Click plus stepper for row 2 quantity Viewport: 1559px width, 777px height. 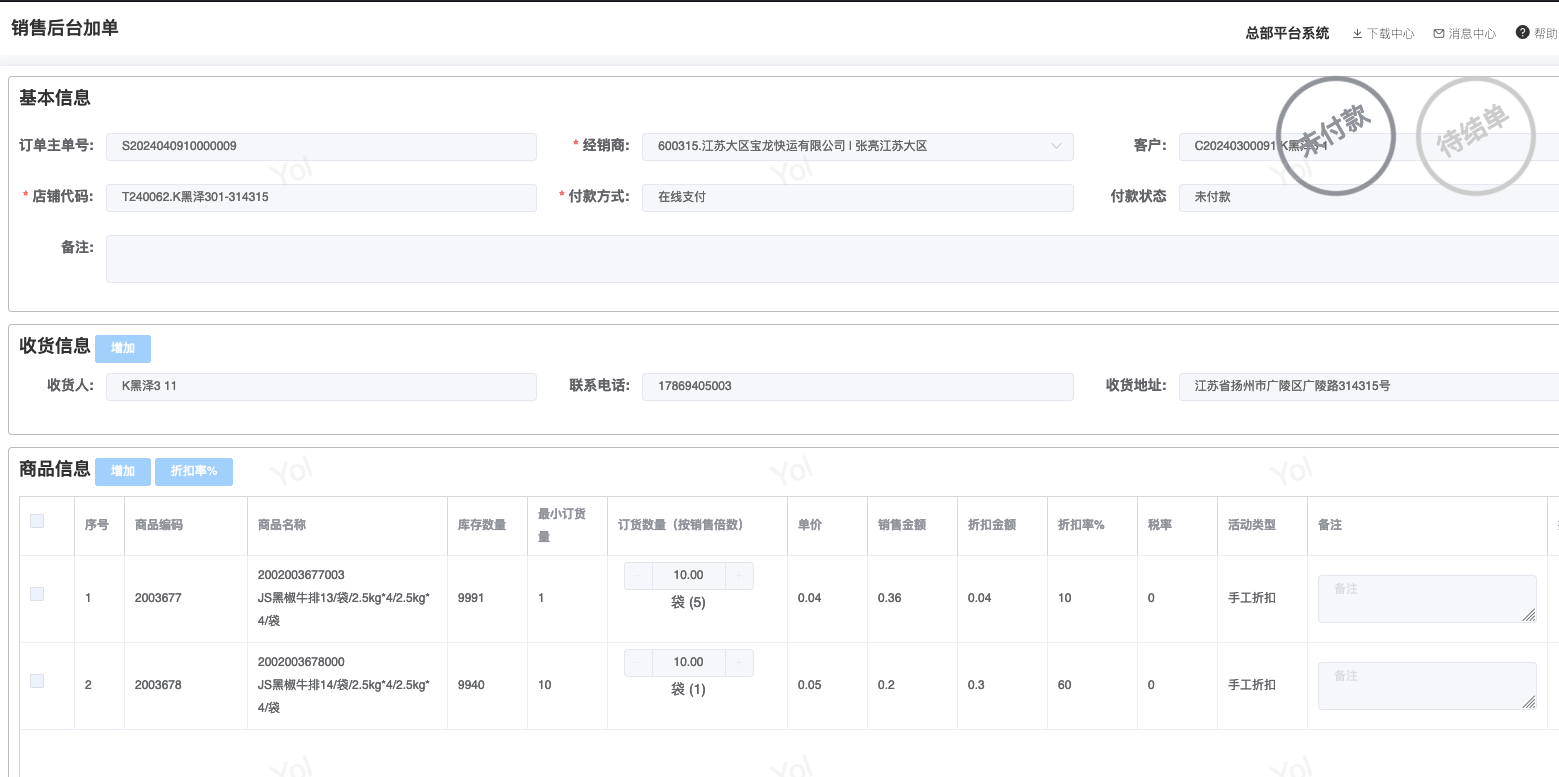point(739,663)
